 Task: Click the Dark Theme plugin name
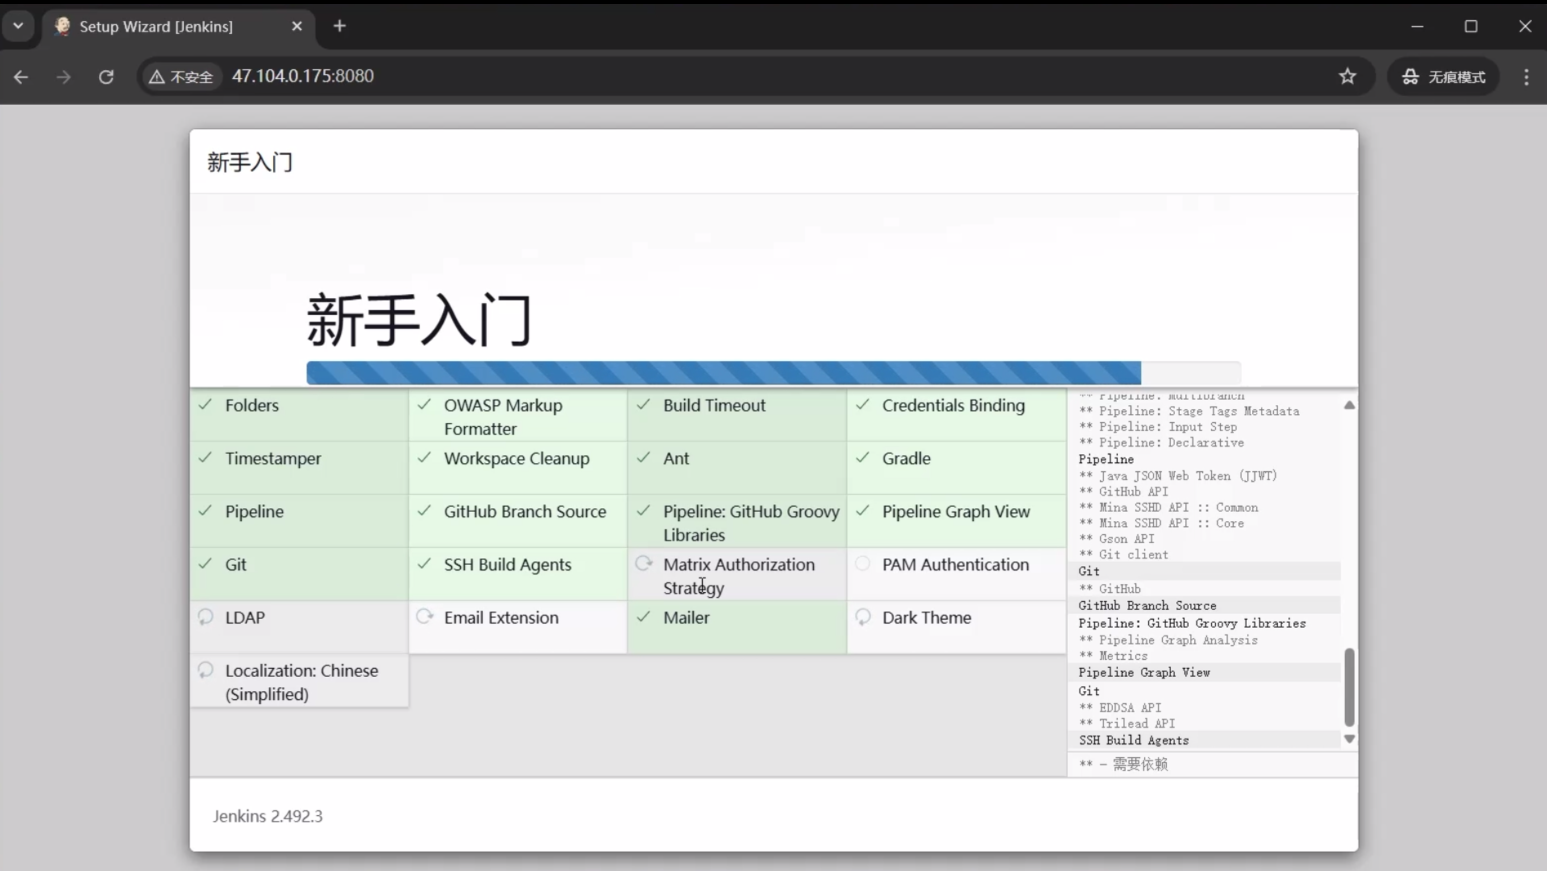(926, 617)
